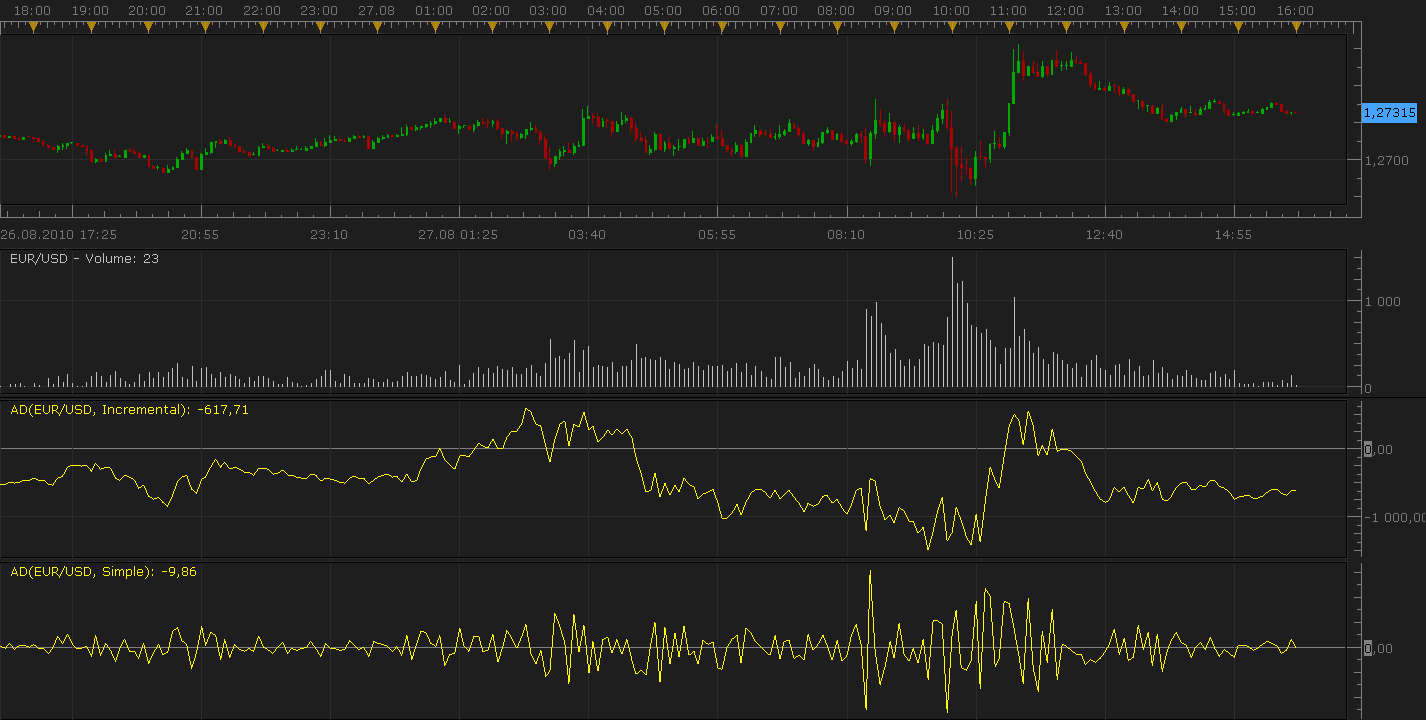This screenshot has width=1426, height=720.
Task: Select the timeline marker below 21:00
Action: pyautogui.click(x=205, y=28)
